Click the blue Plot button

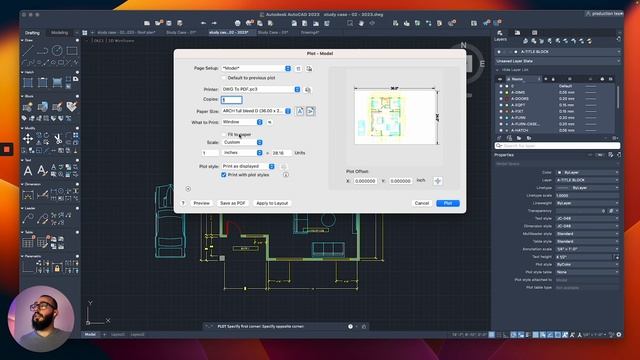point(448,203)
